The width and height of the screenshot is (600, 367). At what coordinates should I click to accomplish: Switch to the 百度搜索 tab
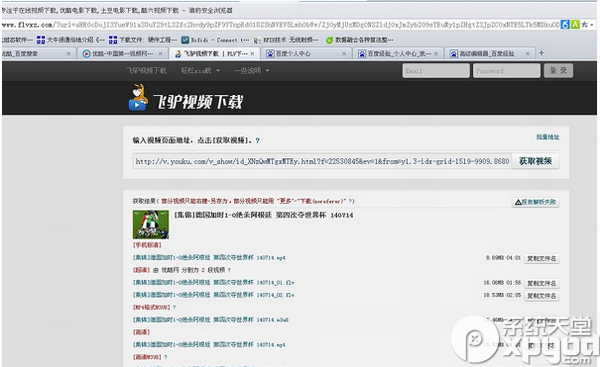pos(33,54)
